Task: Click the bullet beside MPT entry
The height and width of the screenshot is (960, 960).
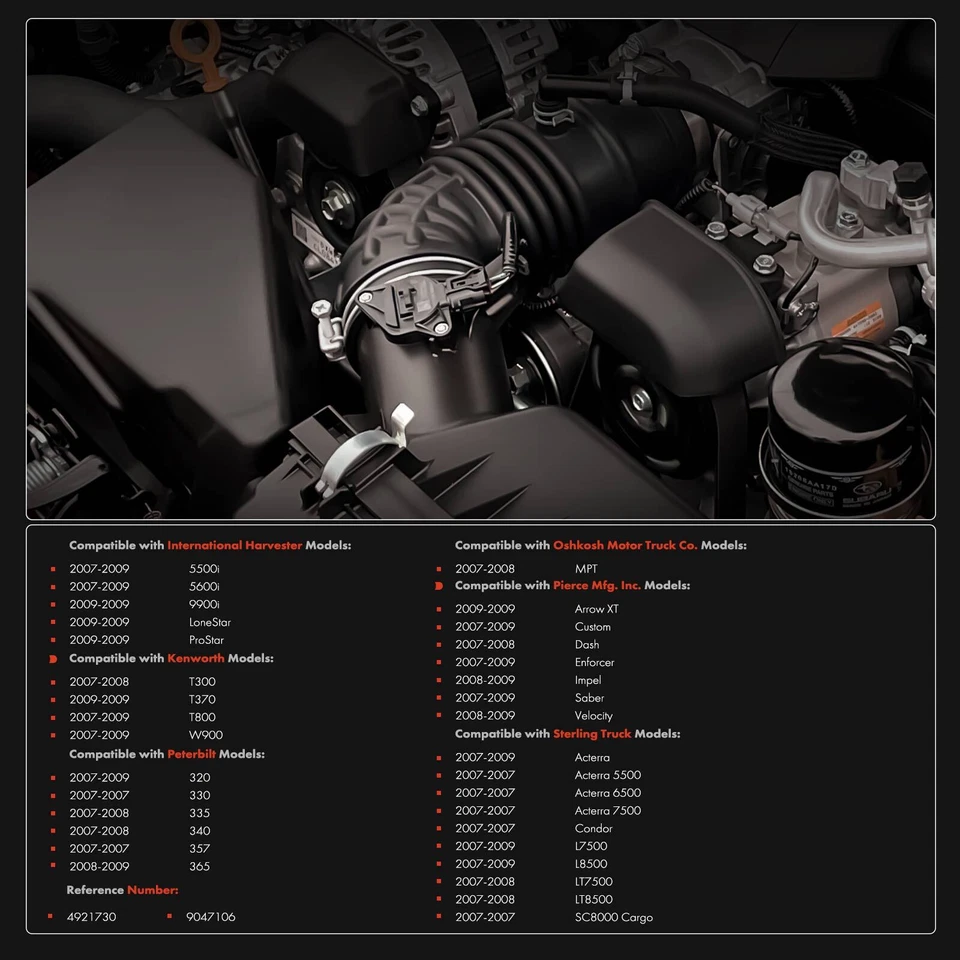Action: point(440,568)
